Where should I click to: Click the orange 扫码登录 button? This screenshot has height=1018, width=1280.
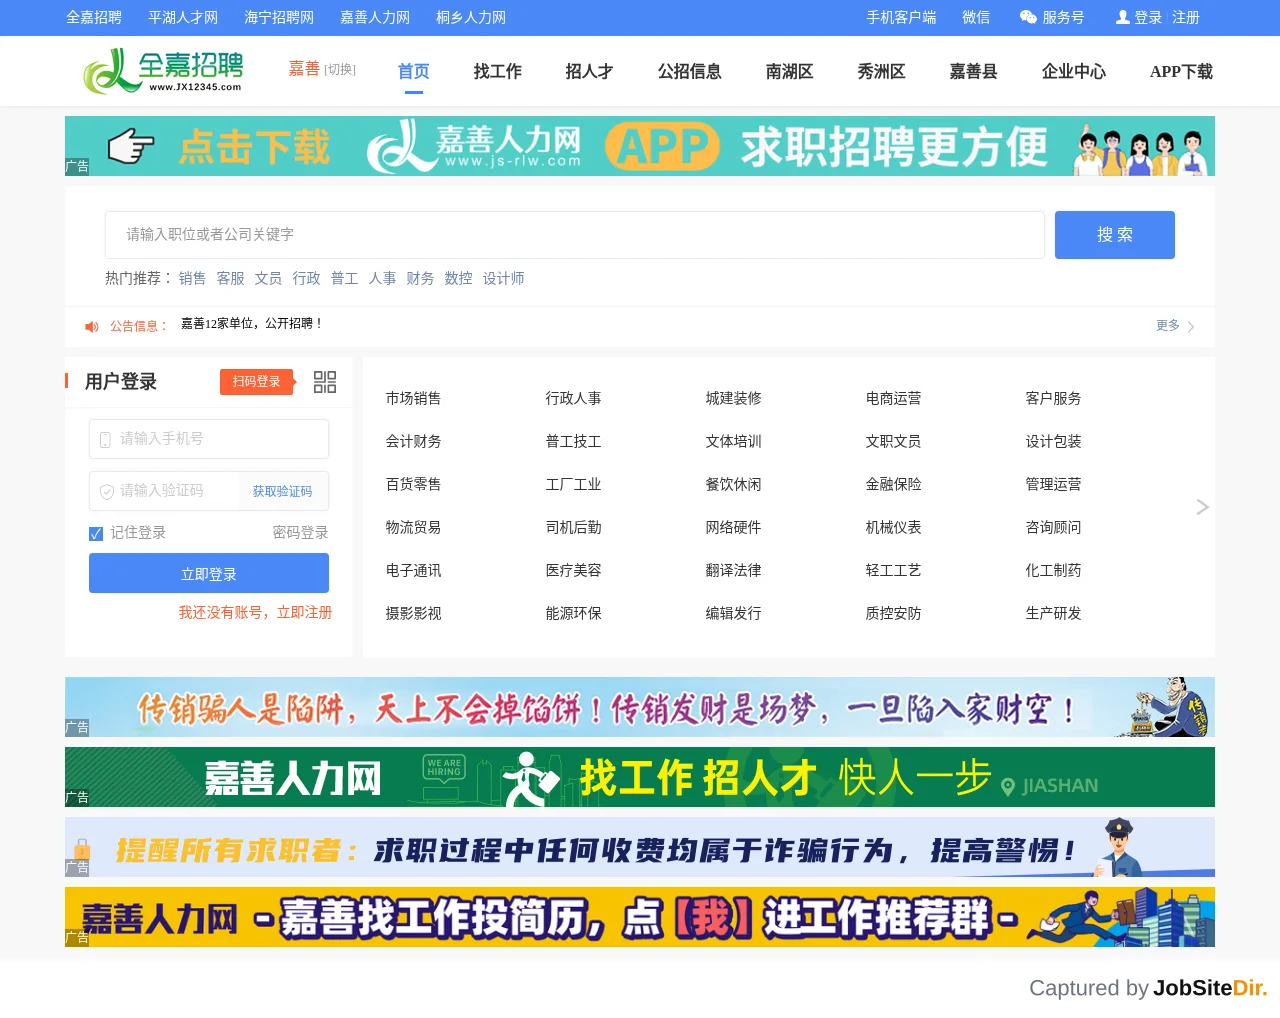point(257,382)
